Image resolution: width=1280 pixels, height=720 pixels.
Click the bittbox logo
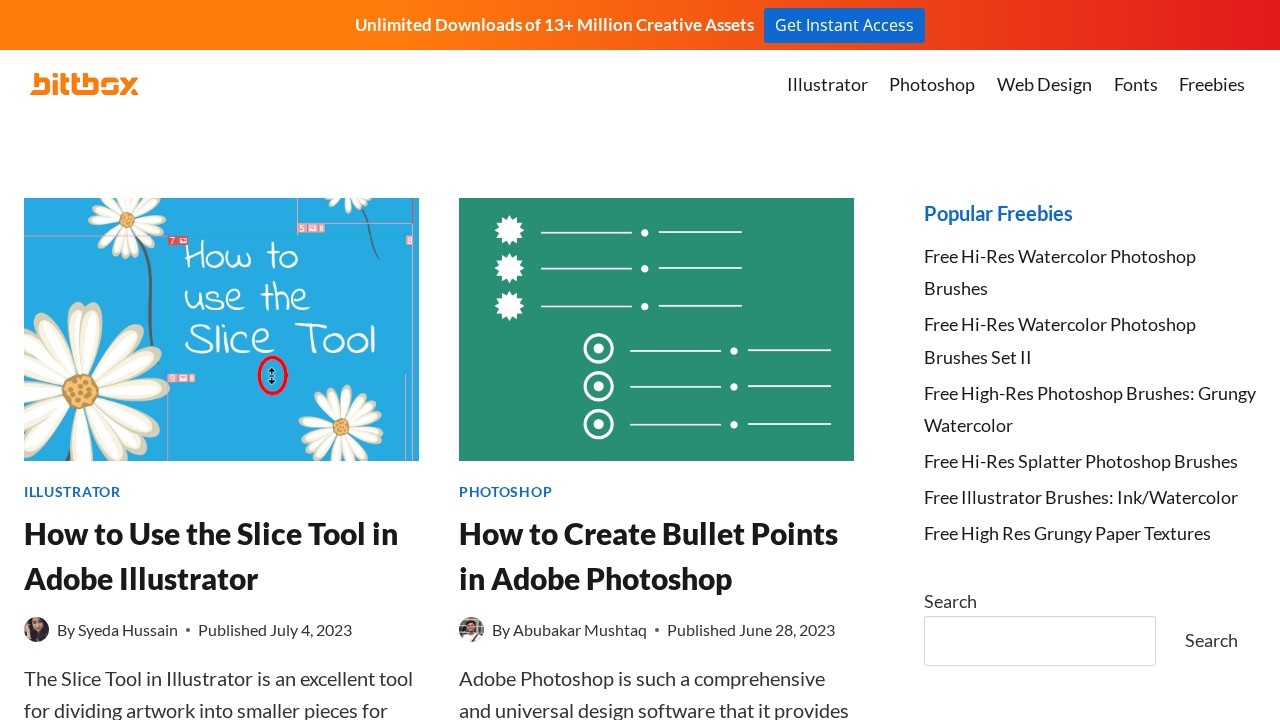(84, 84)
